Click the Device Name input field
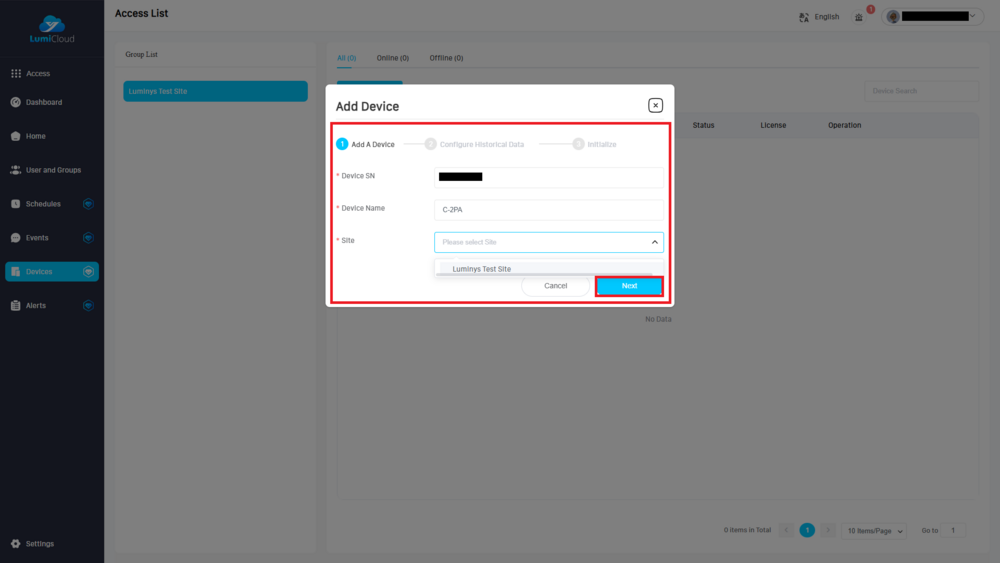 (x=549, y=210)
